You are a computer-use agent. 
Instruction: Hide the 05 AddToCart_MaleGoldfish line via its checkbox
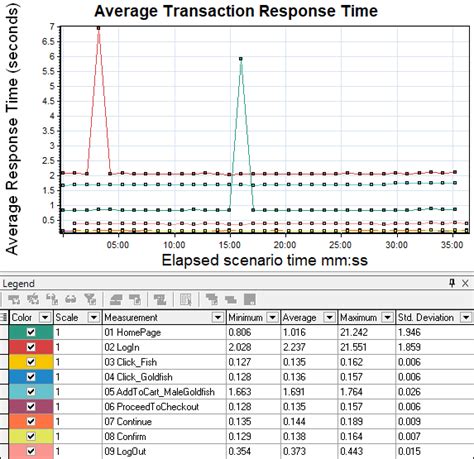[31, 392]
